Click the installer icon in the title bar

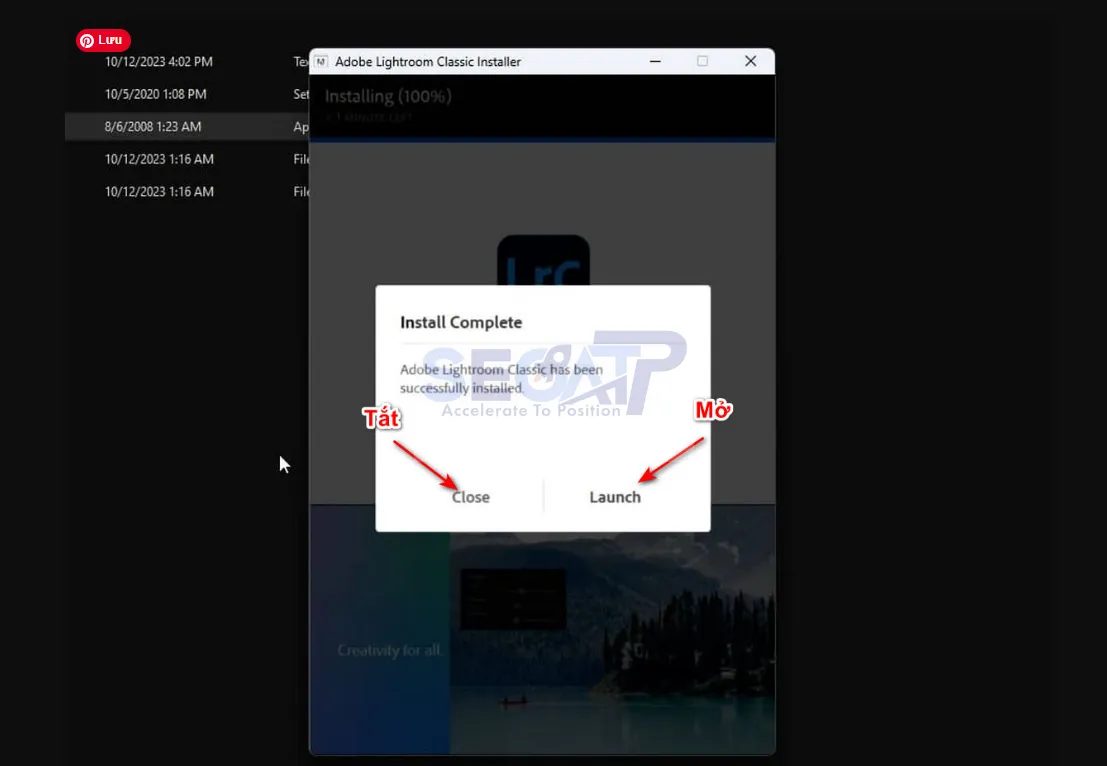coord(321,62)
